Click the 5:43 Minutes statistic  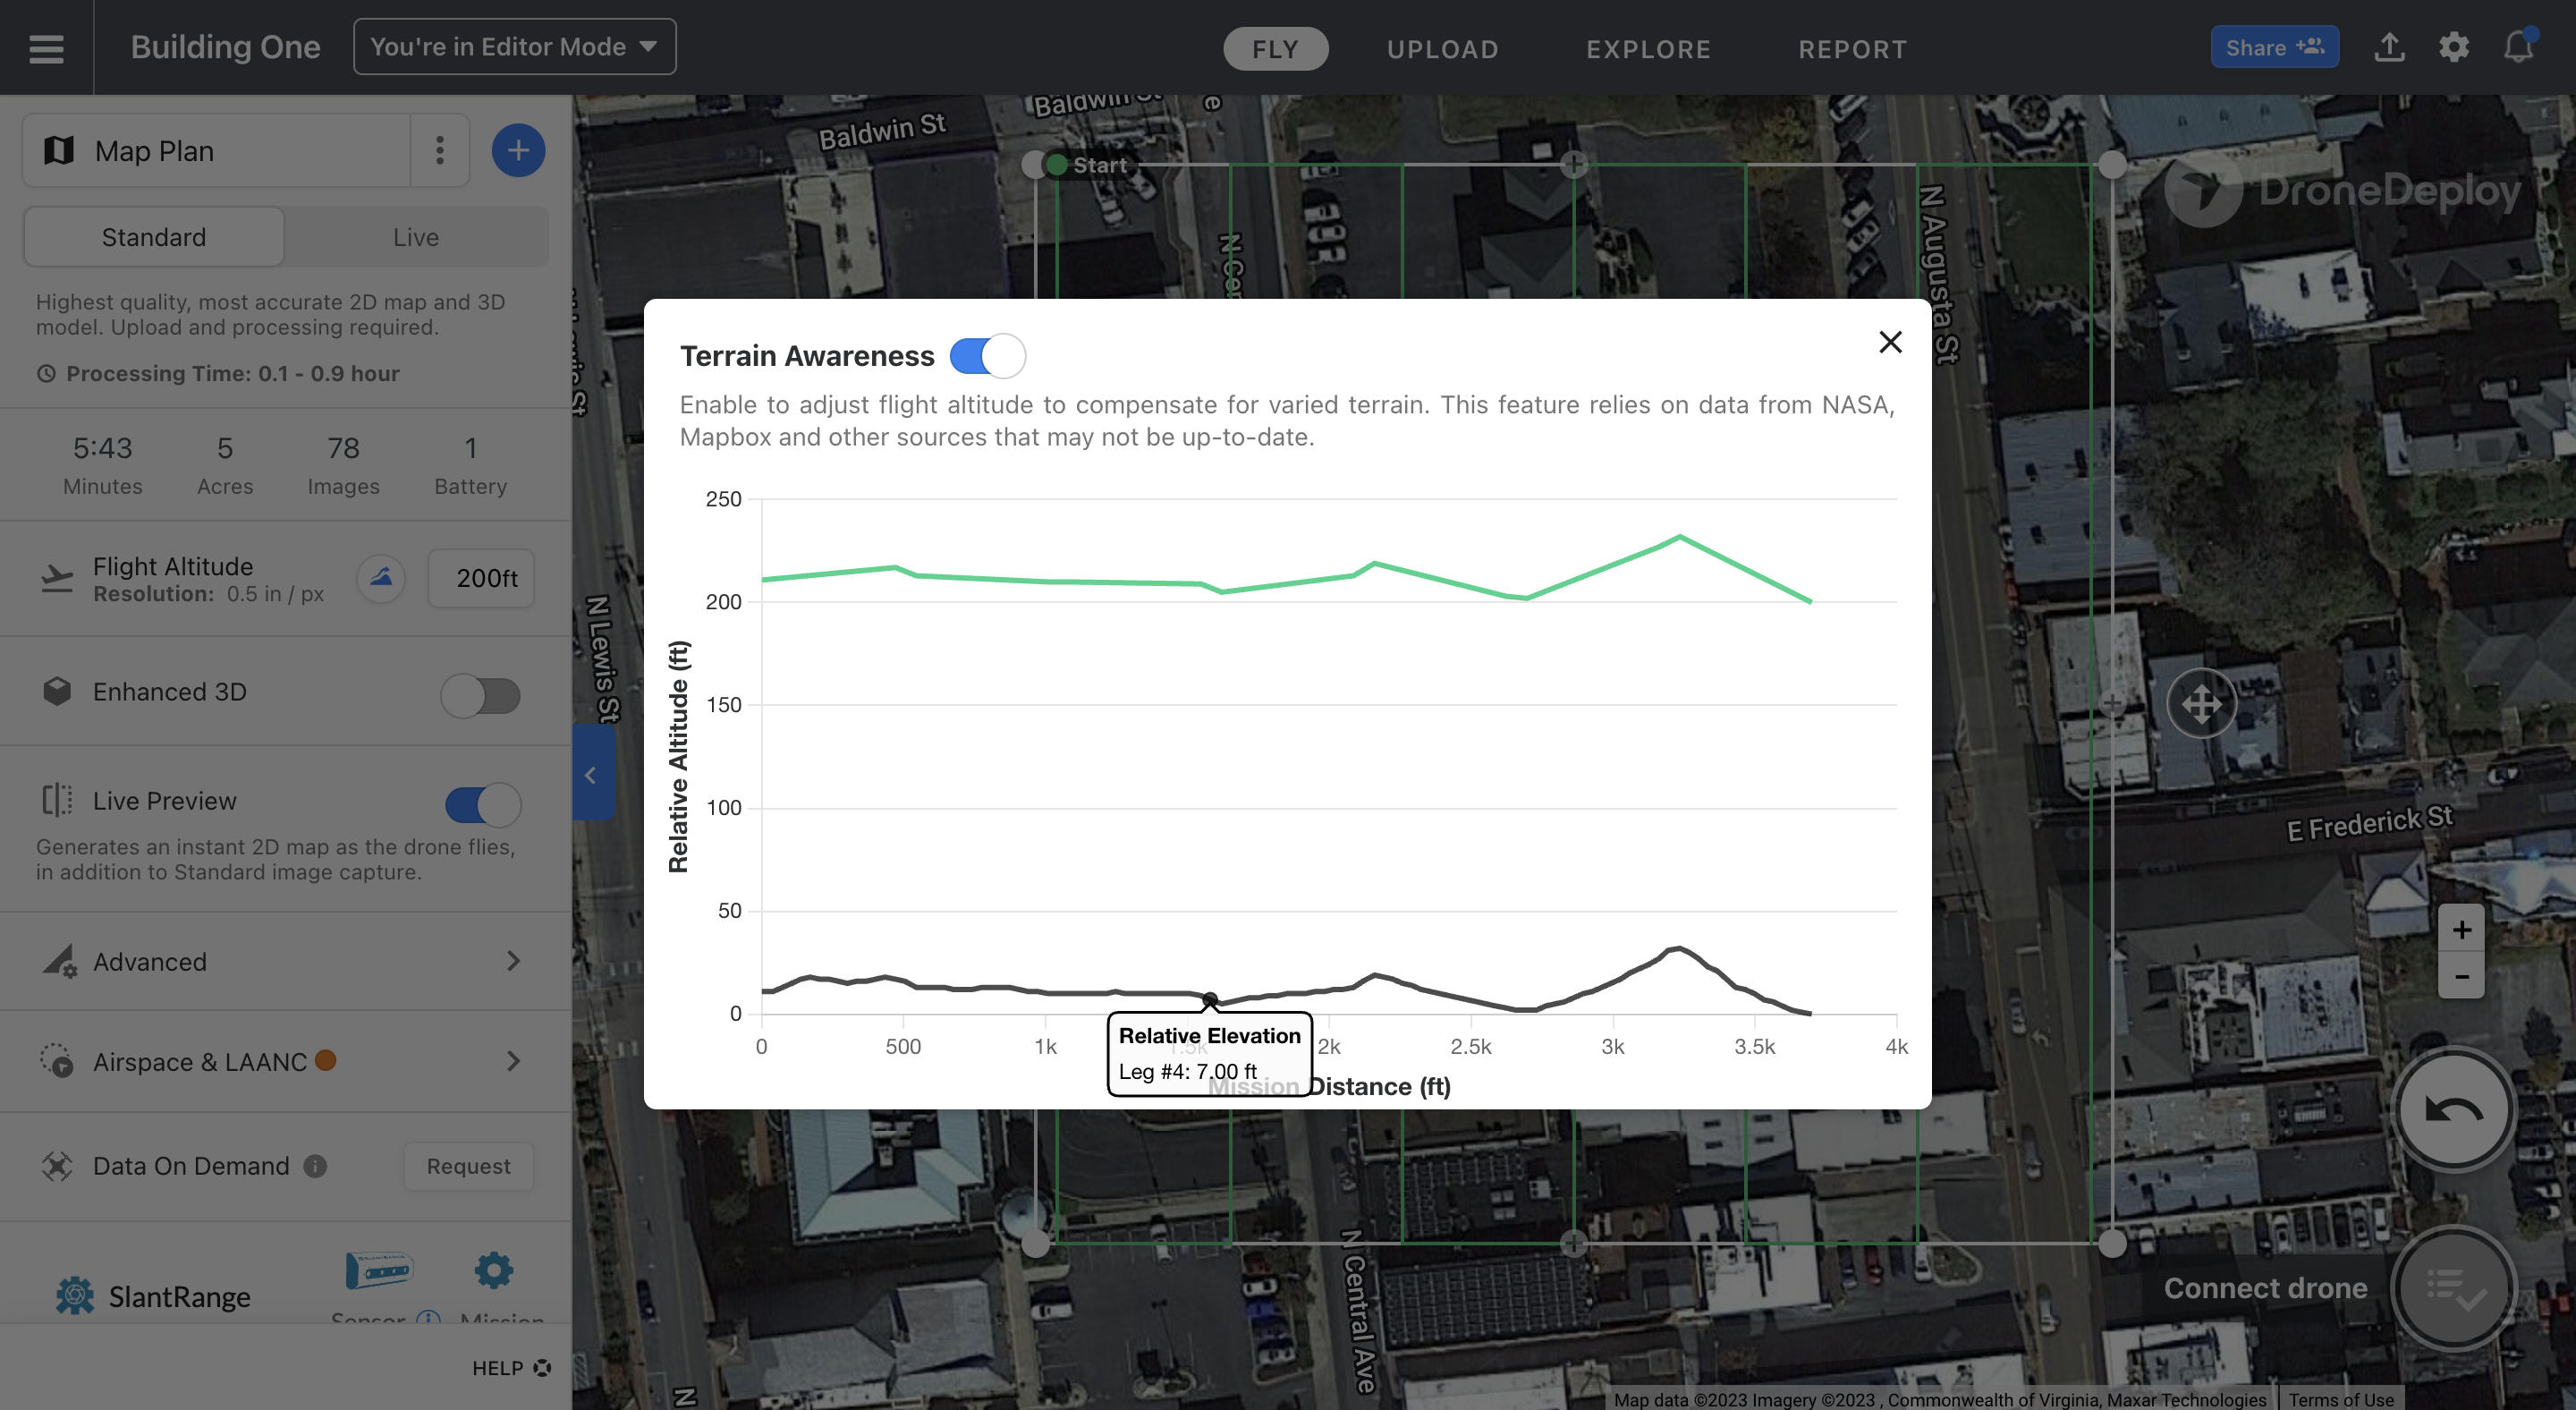click(102, 465)
